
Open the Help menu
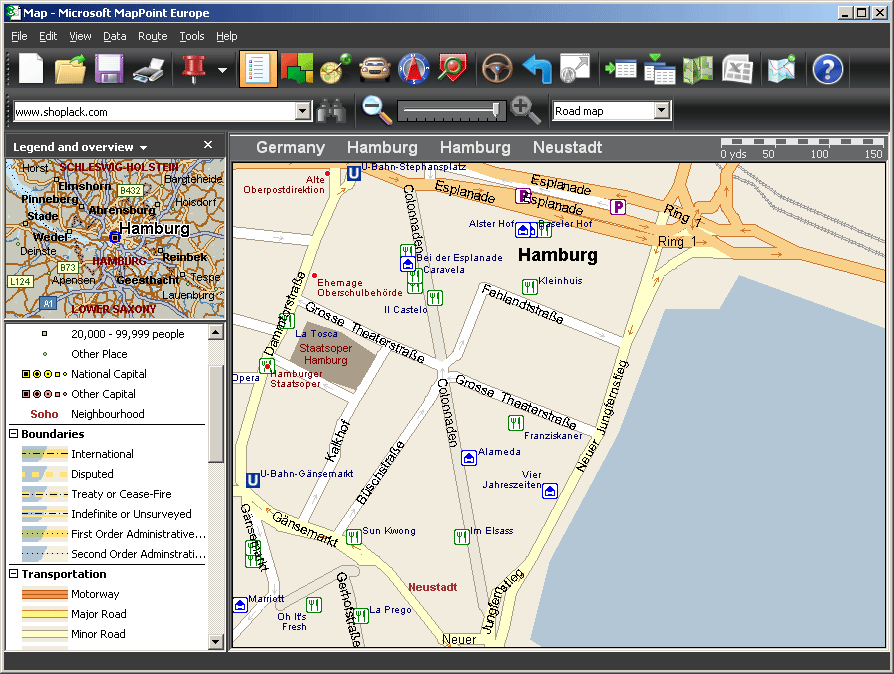point(226,36)
